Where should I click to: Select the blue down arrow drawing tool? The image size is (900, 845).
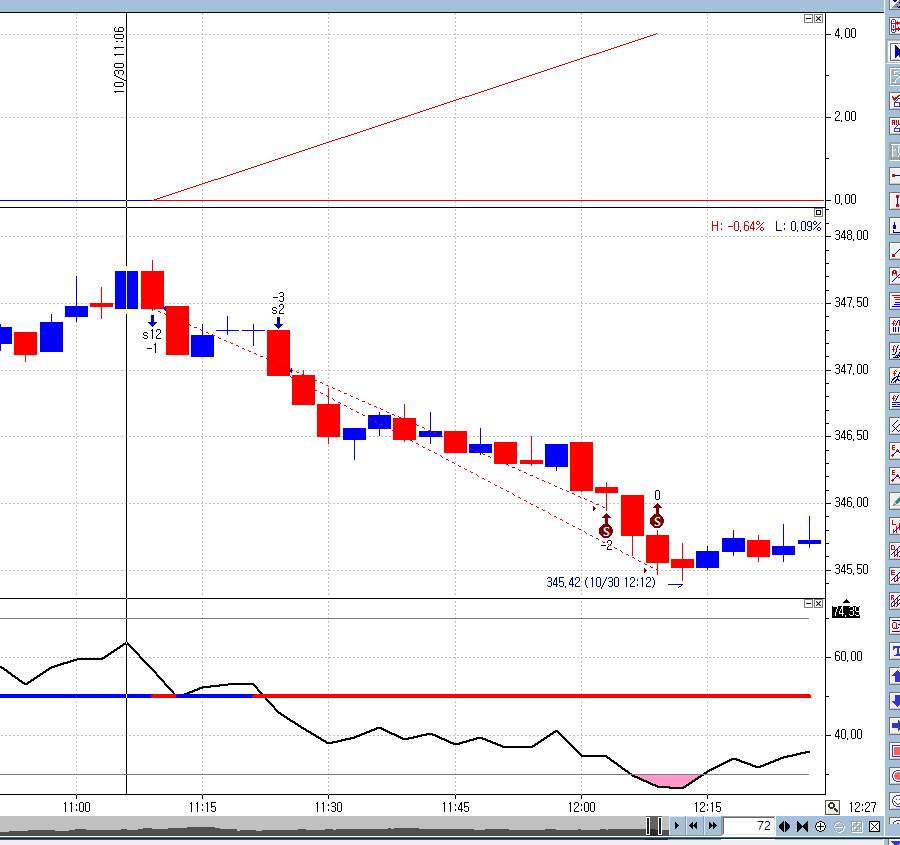[894, 701]
